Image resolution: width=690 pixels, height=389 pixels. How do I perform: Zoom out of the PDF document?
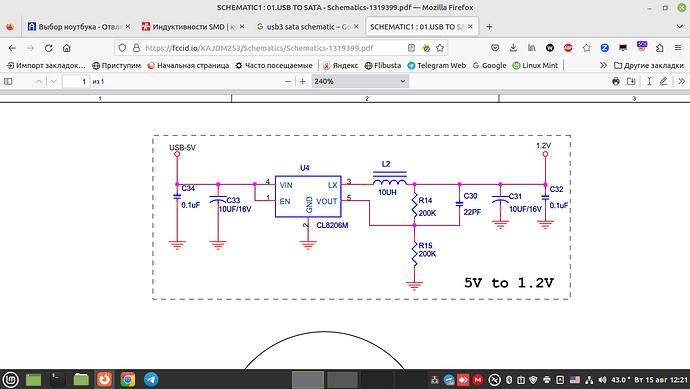288,81
